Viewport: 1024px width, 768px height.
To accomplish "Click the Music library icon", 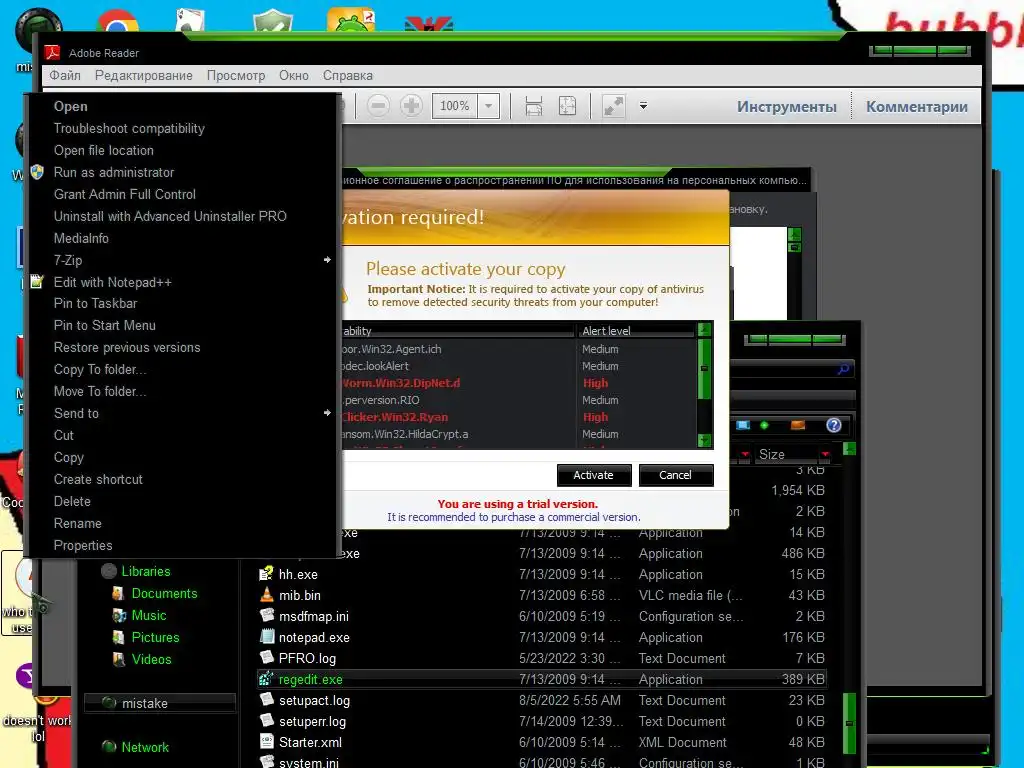I will pyautogui.click(x=119, y=615).
